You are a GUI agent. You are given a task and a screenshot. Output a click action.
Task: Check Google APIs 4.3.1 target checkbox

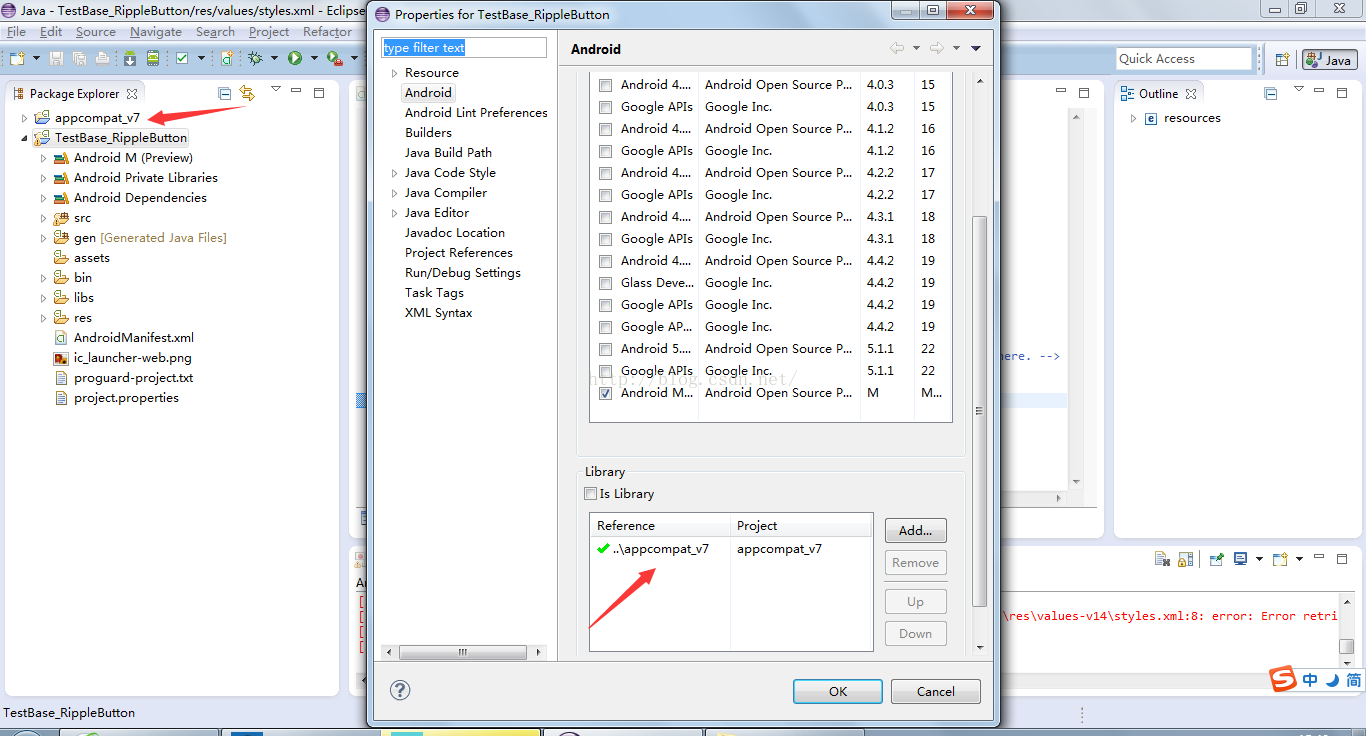tap(605, 239)
